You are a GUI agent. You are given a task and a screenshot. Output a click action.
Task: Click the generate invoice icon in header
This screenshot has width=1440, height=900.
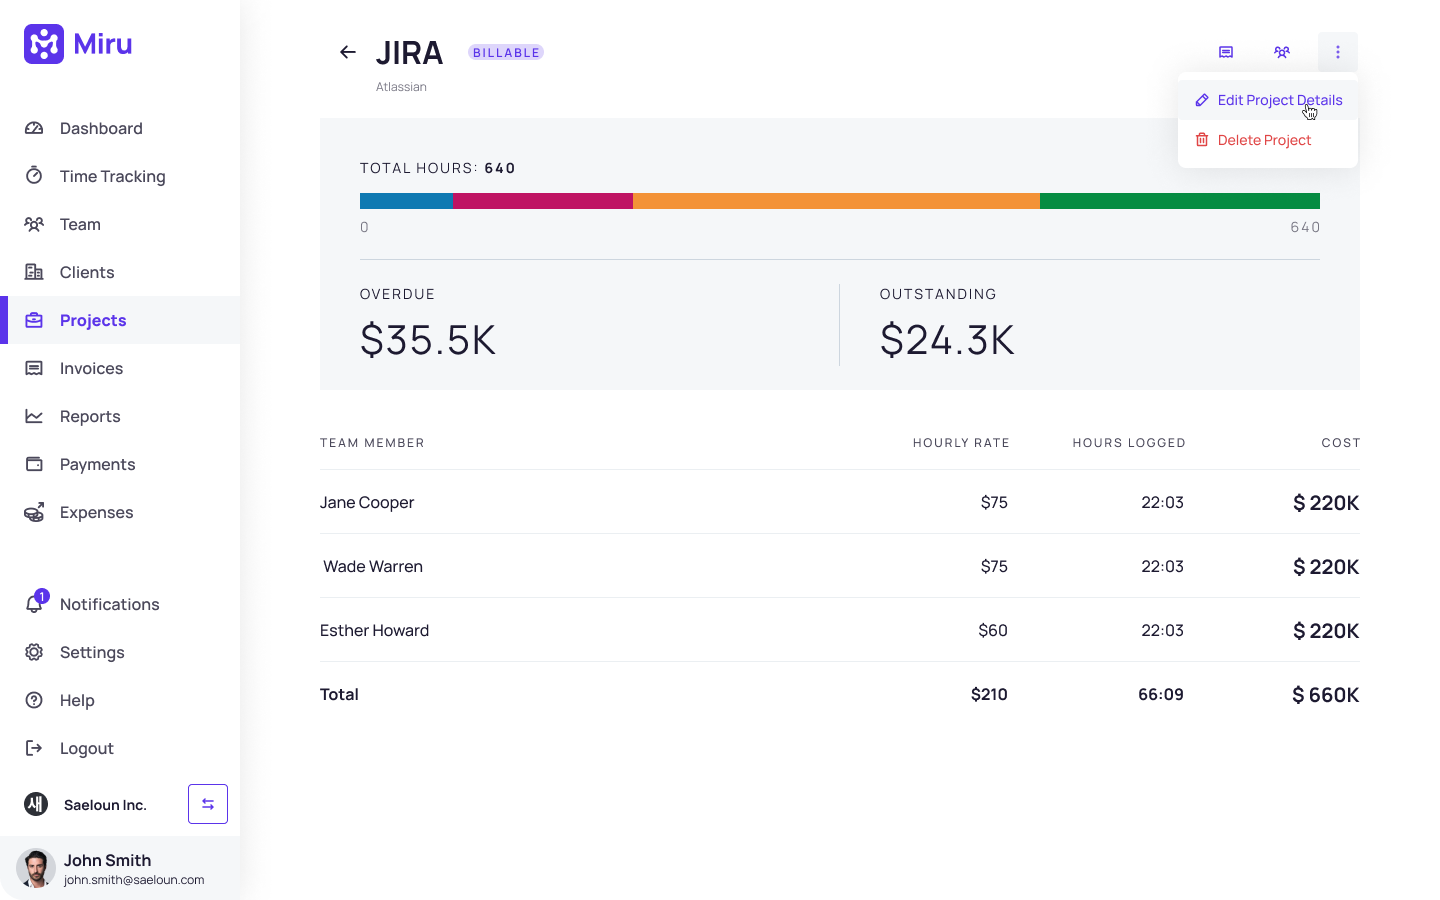click(x=1226, y=52)
